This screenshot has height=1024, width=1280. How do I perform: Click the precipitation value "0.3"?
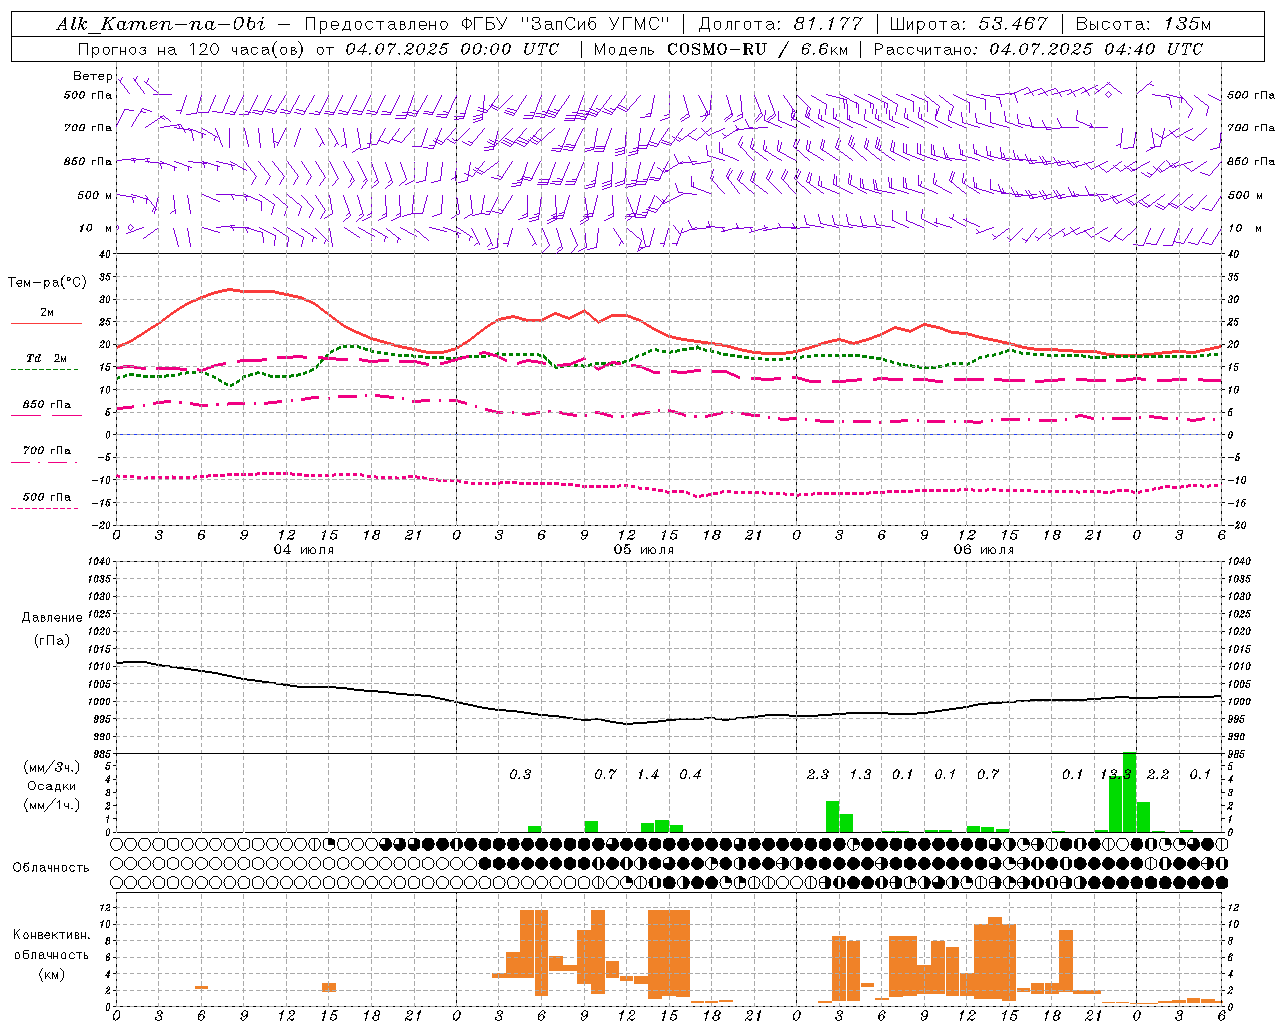(520, 774)
